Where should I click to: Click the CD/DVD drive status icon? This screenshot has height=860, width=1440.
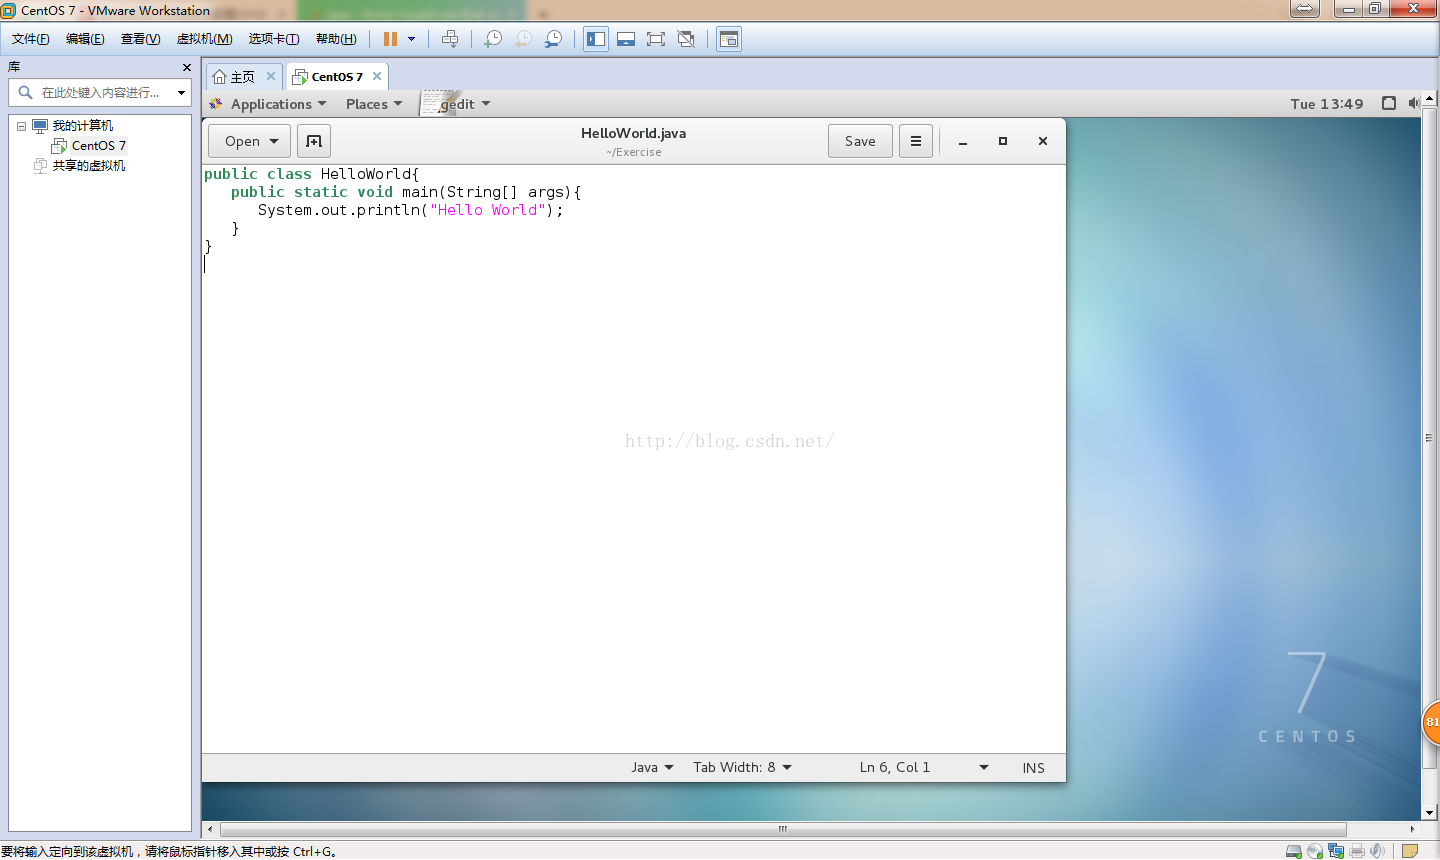tap(1315, 851)
